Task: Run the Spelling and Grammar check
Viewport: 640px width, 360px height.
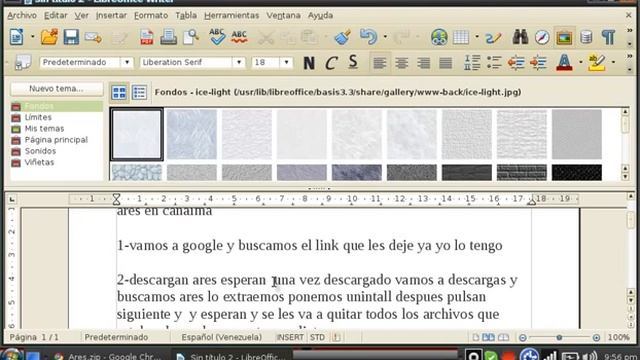Action: point(217,37)
